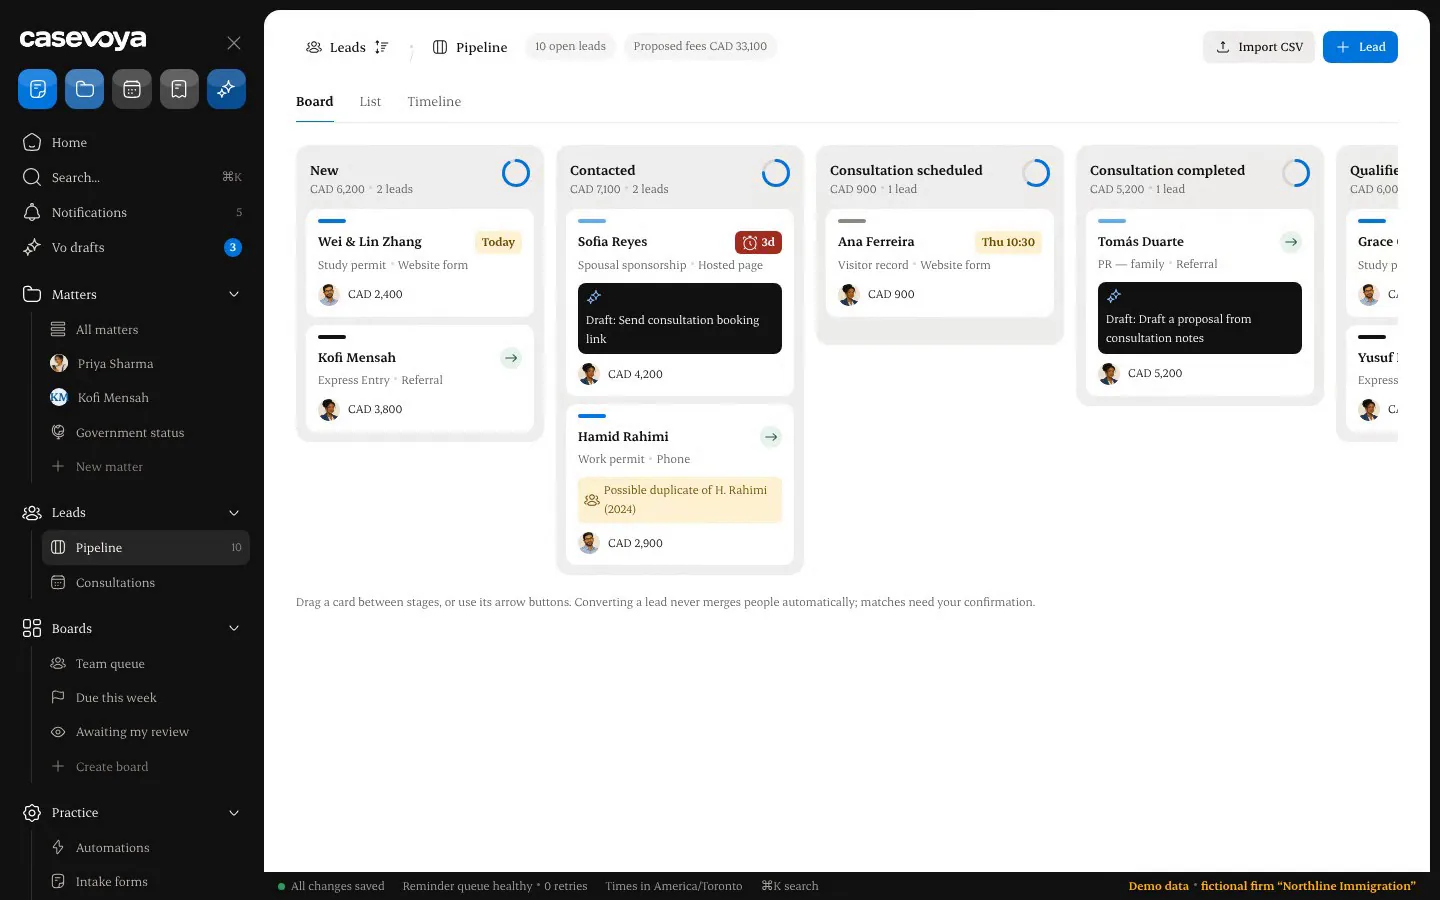Click the progress ring in the New column
Viewport: 1440px width, 900px height.
click(516, 173)
